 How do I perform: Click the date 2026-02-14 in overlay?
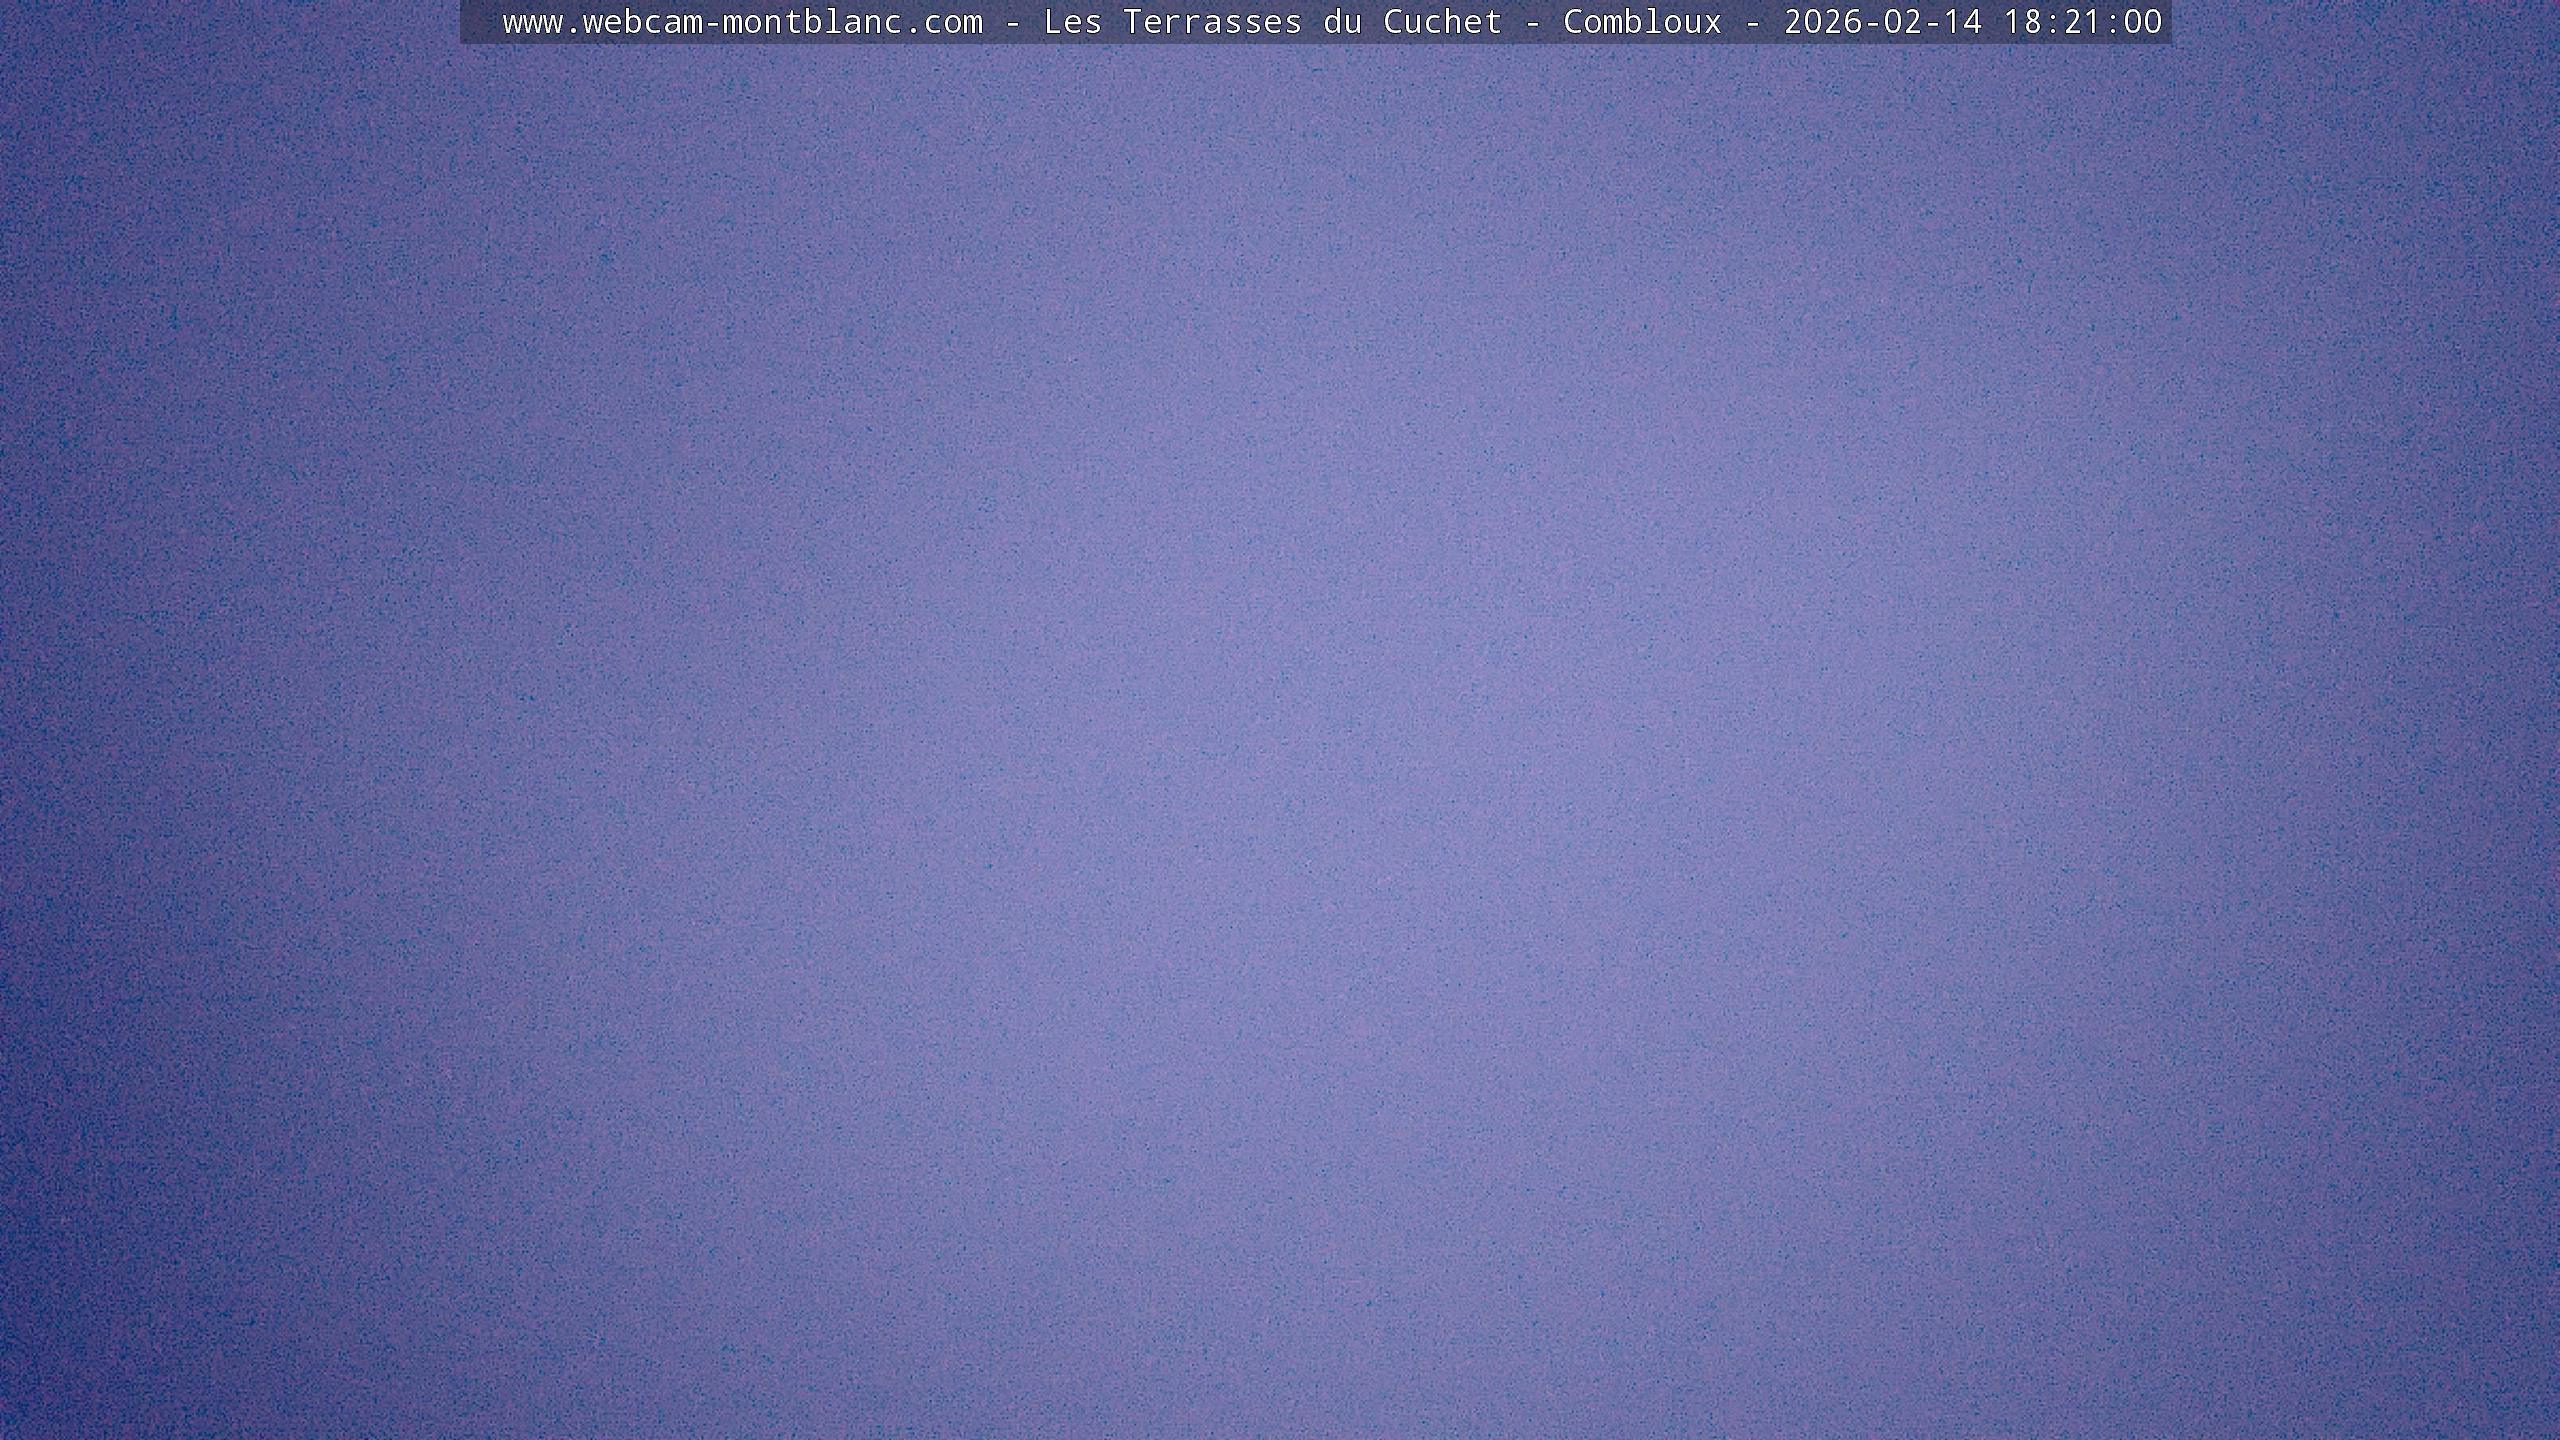point(1883,22)
